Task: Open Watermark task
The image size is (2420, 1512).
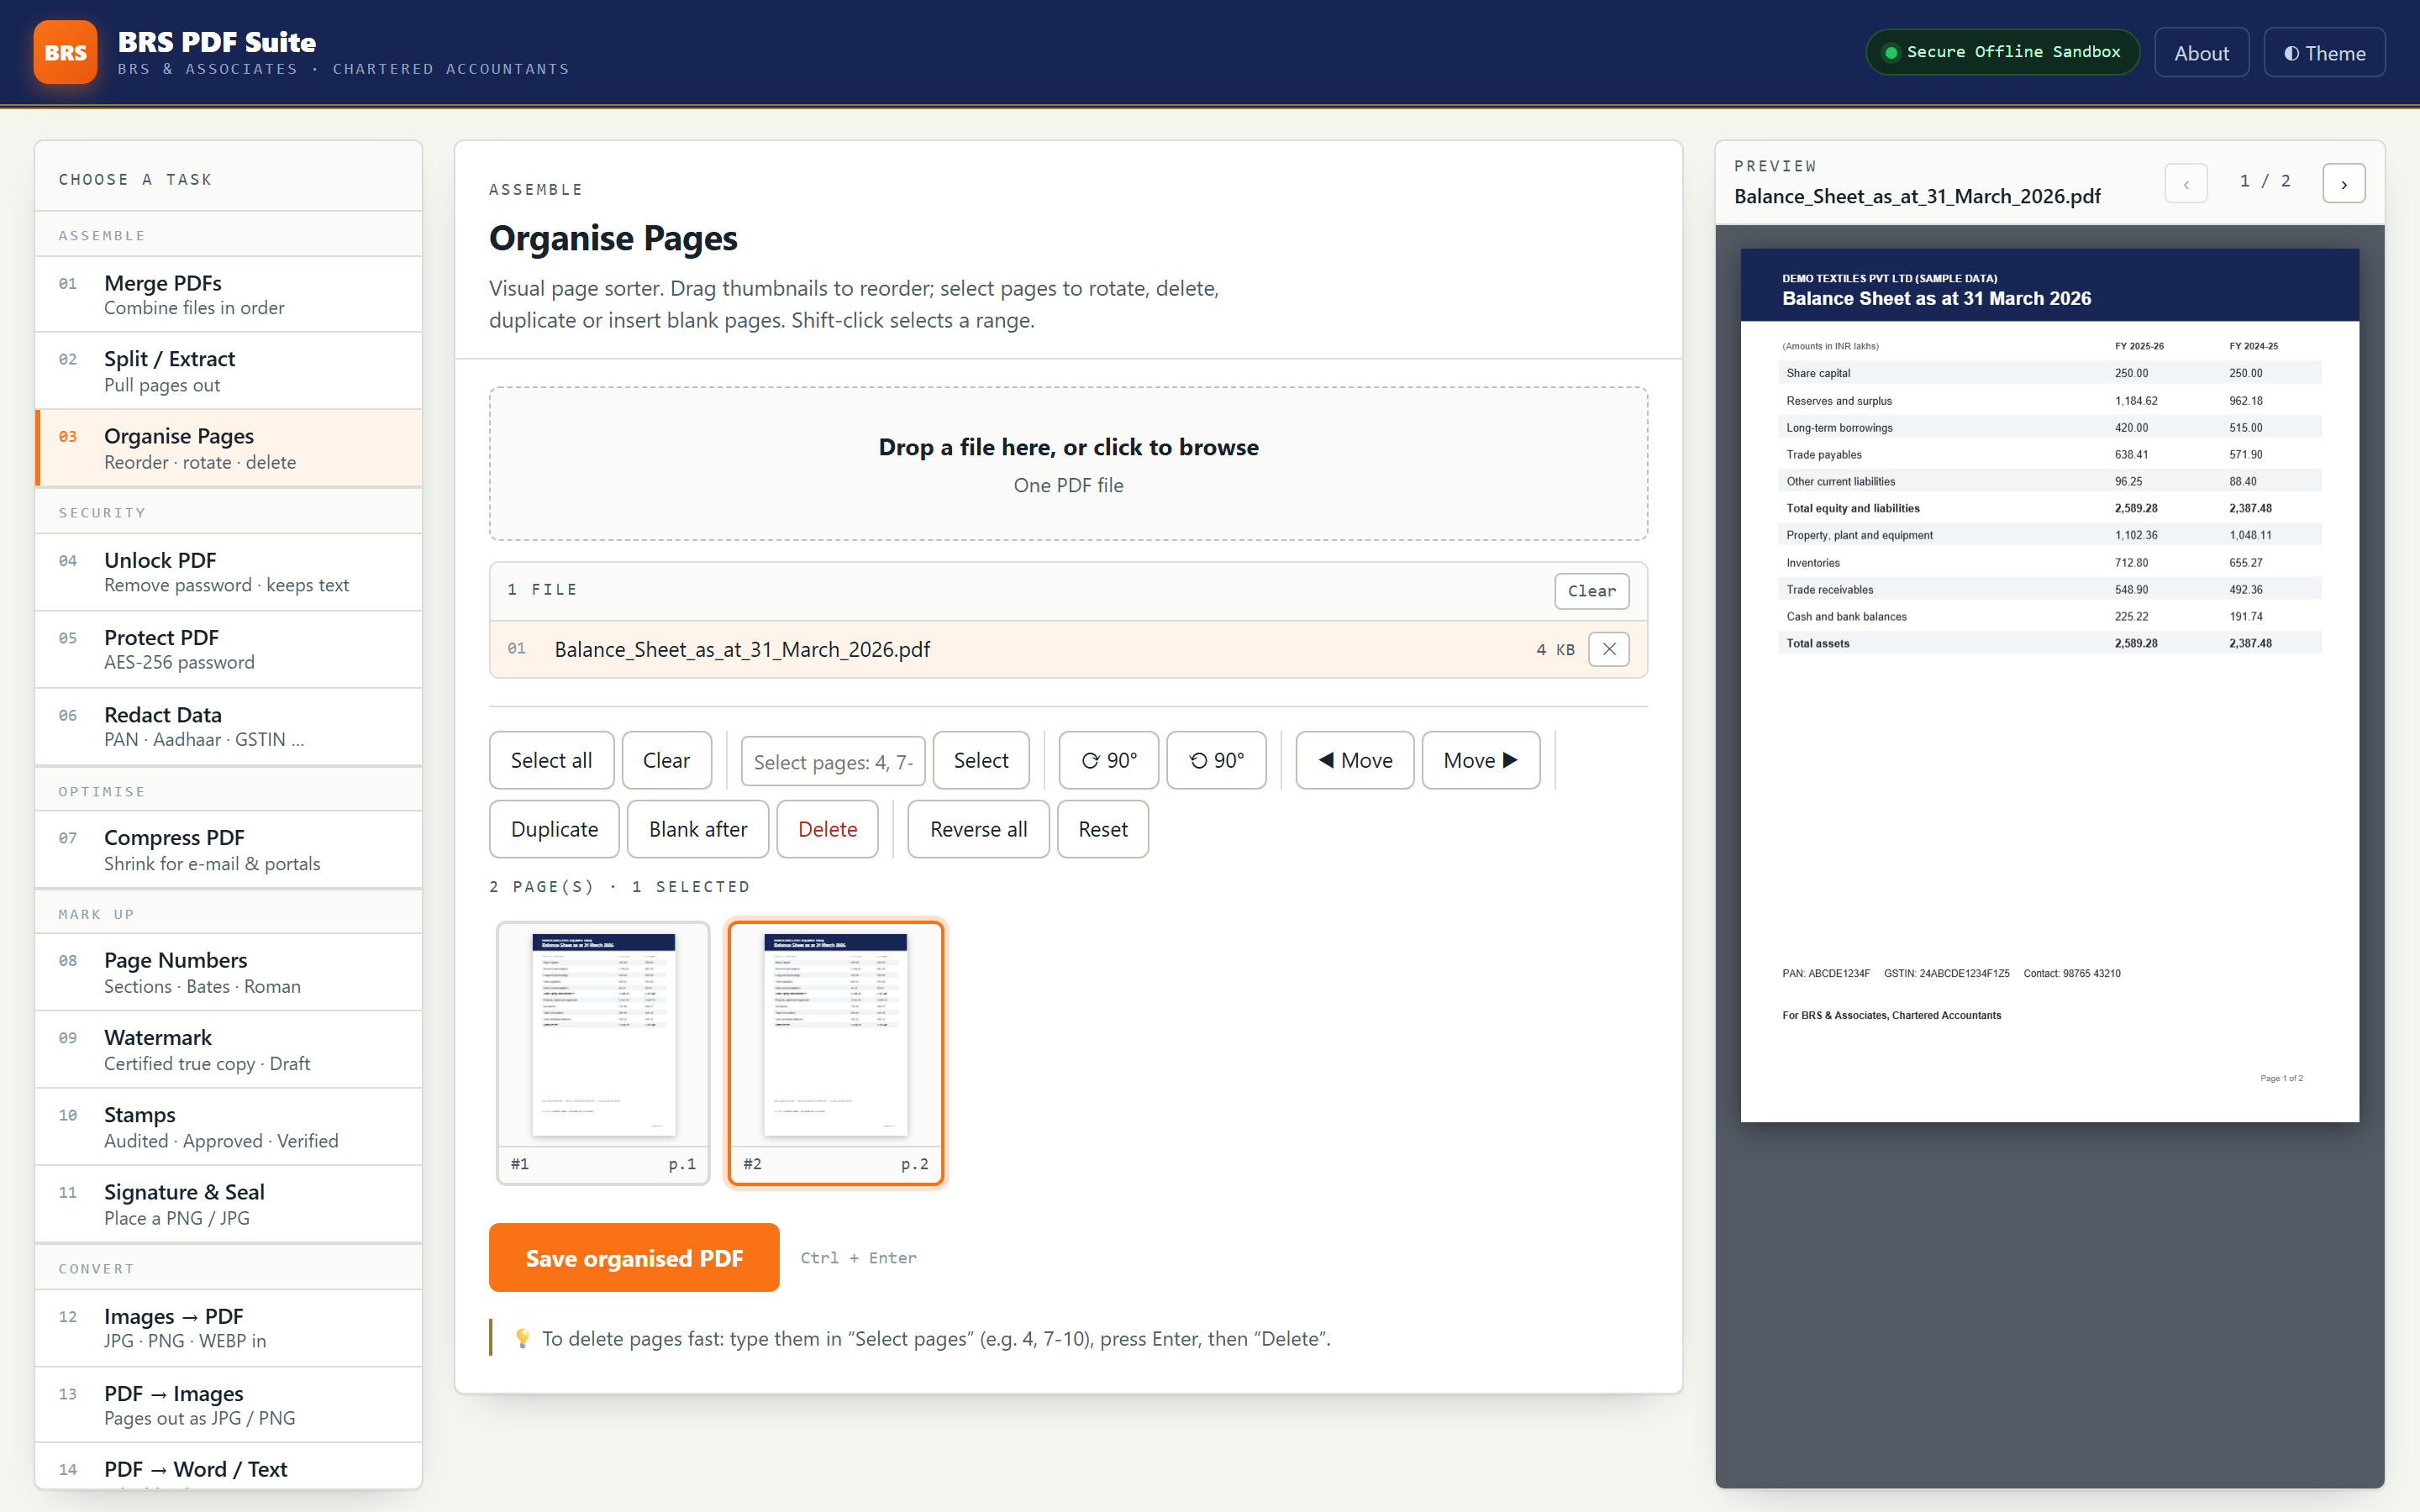Action: coord(229,1049)
